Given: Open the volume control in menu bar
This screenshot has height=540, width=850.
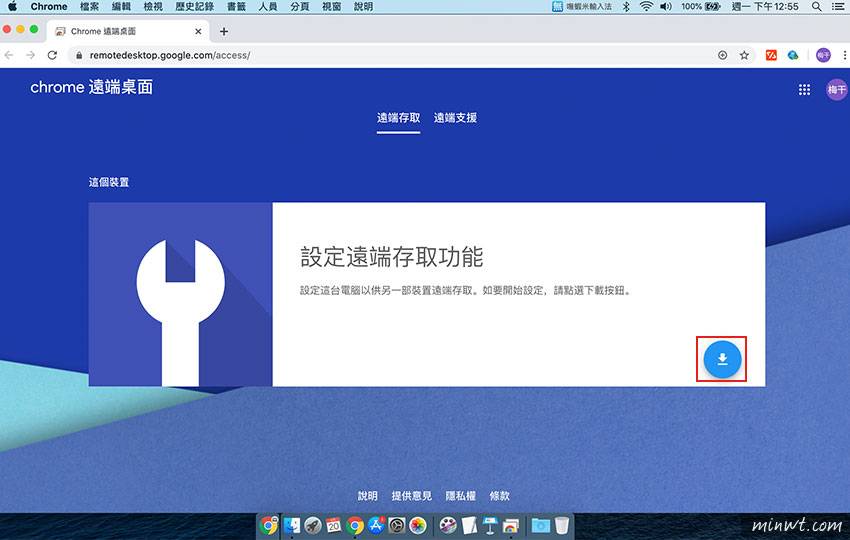Looking at the screenshot, I should 666,7.
